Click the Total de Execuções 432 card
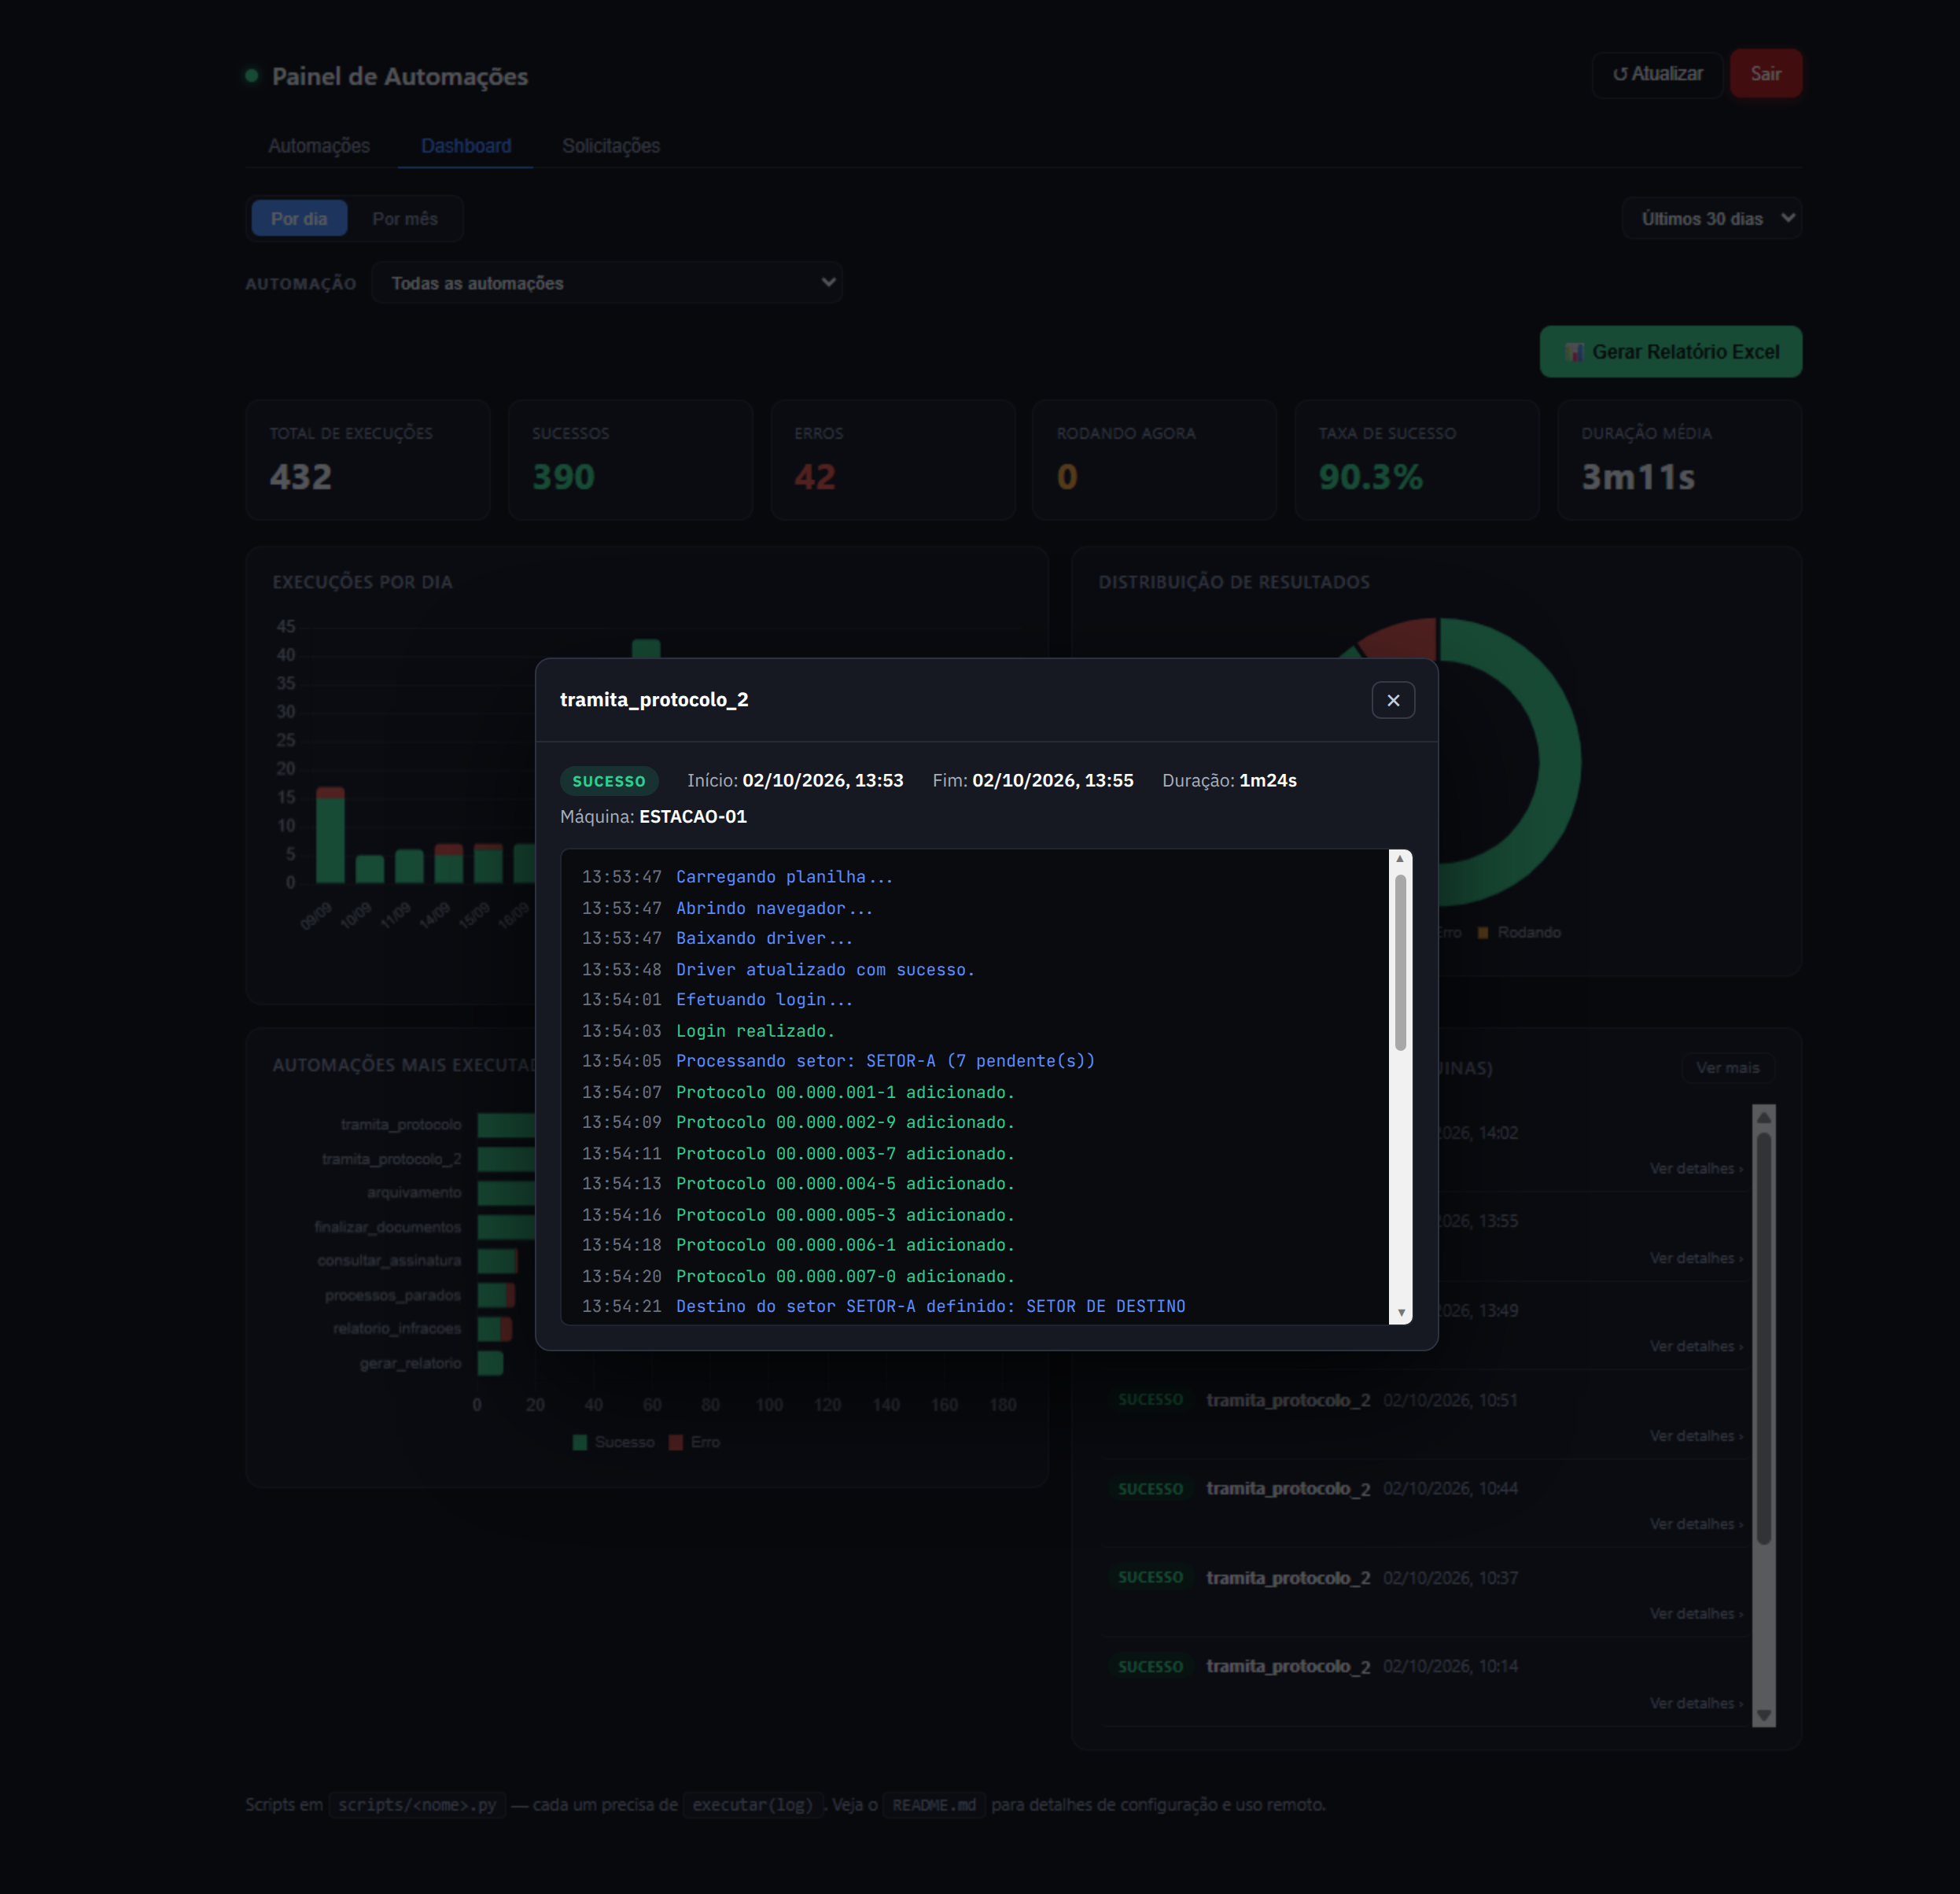Image resolution: width=1960 pixels, height=1894 pixels. 368,460
